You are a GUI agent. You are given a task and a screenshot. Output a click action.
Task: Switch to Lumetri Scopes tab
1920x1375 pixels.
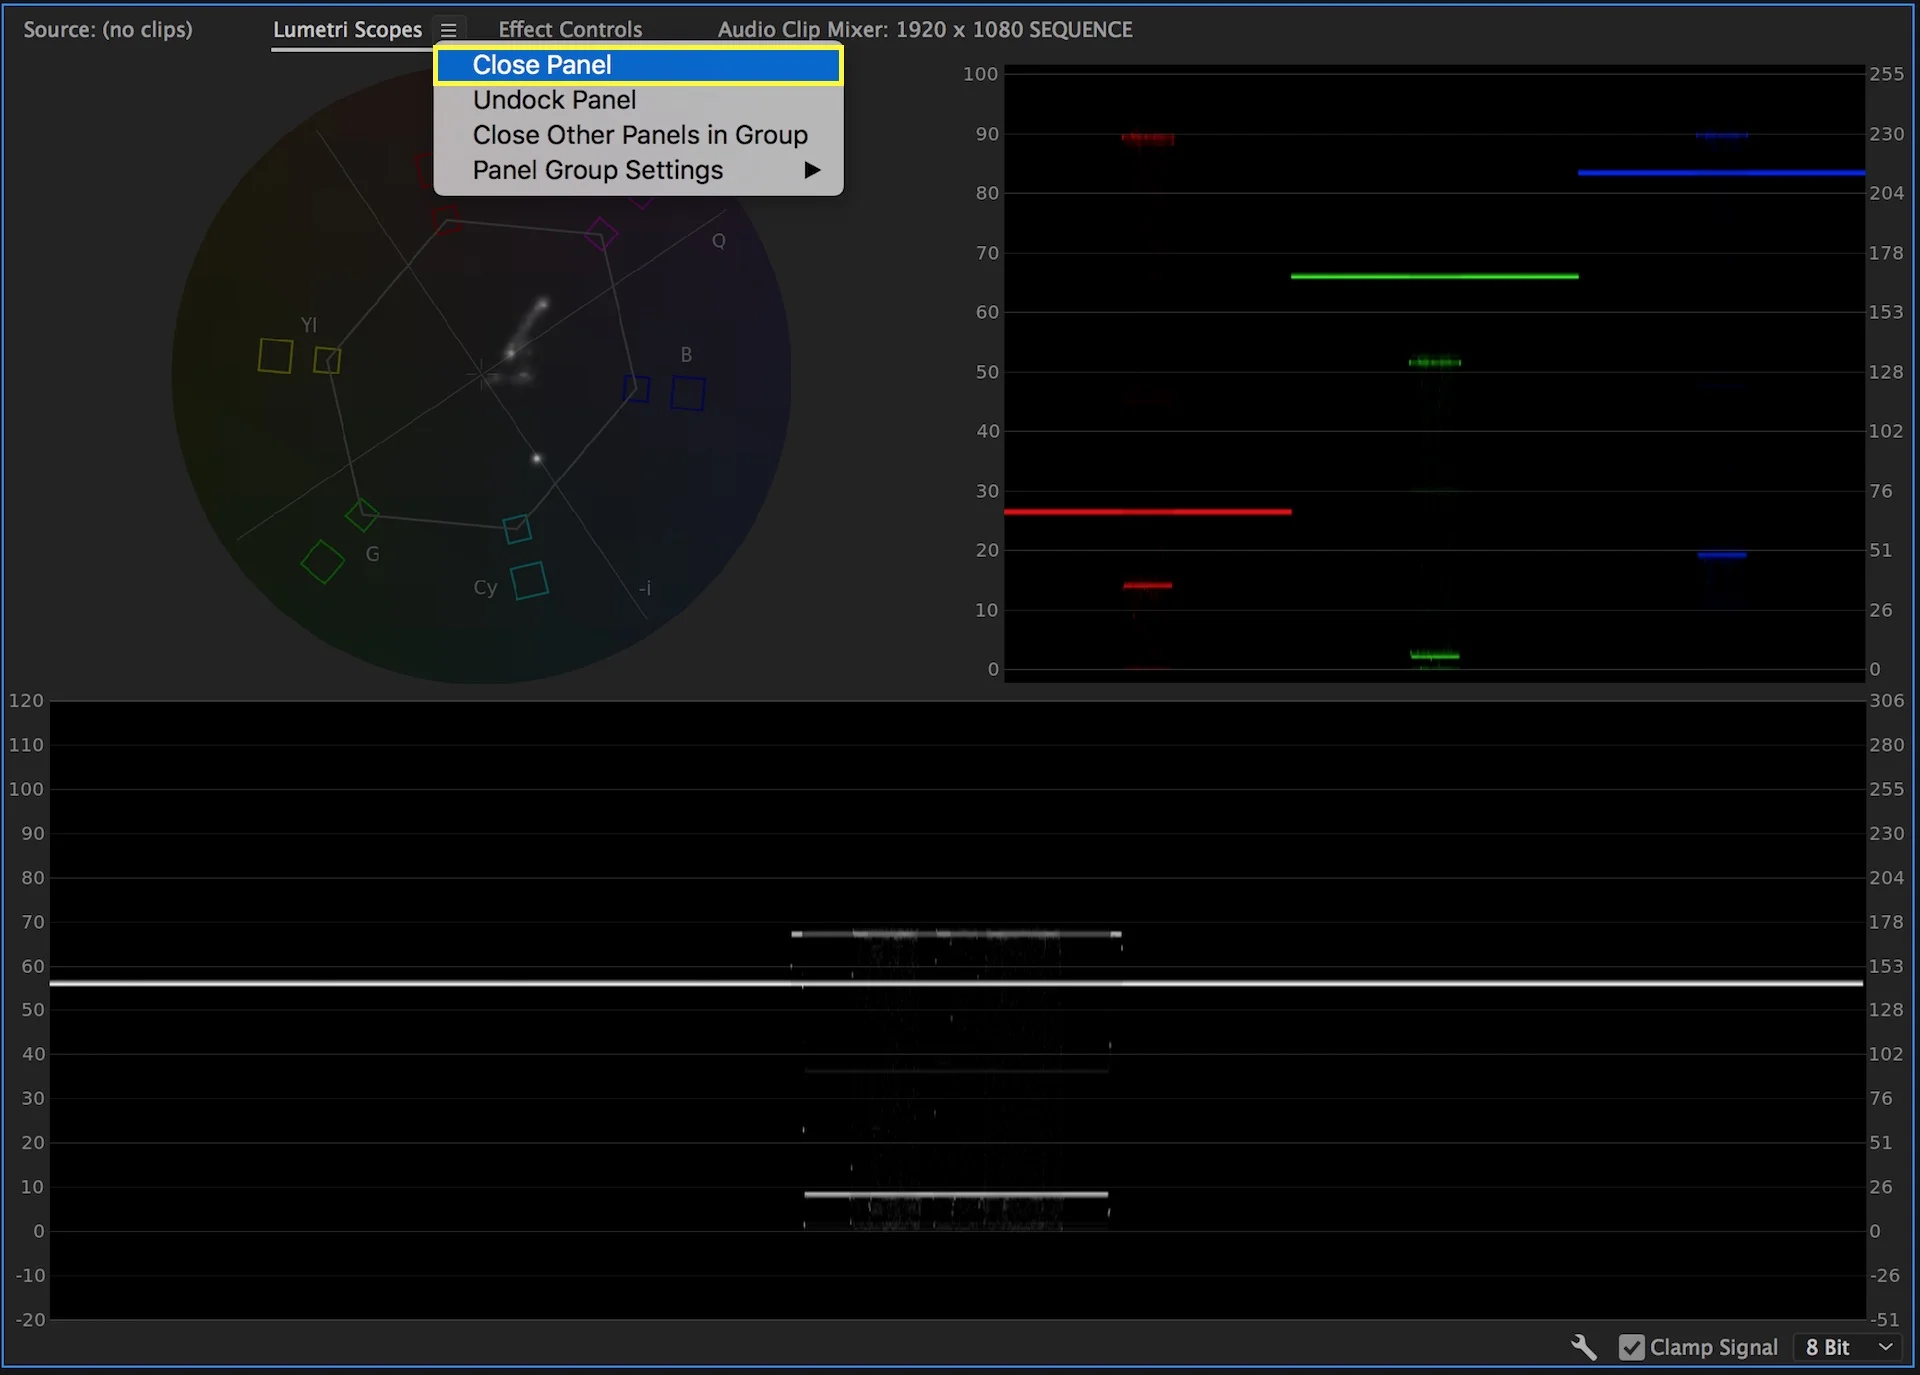347,30
